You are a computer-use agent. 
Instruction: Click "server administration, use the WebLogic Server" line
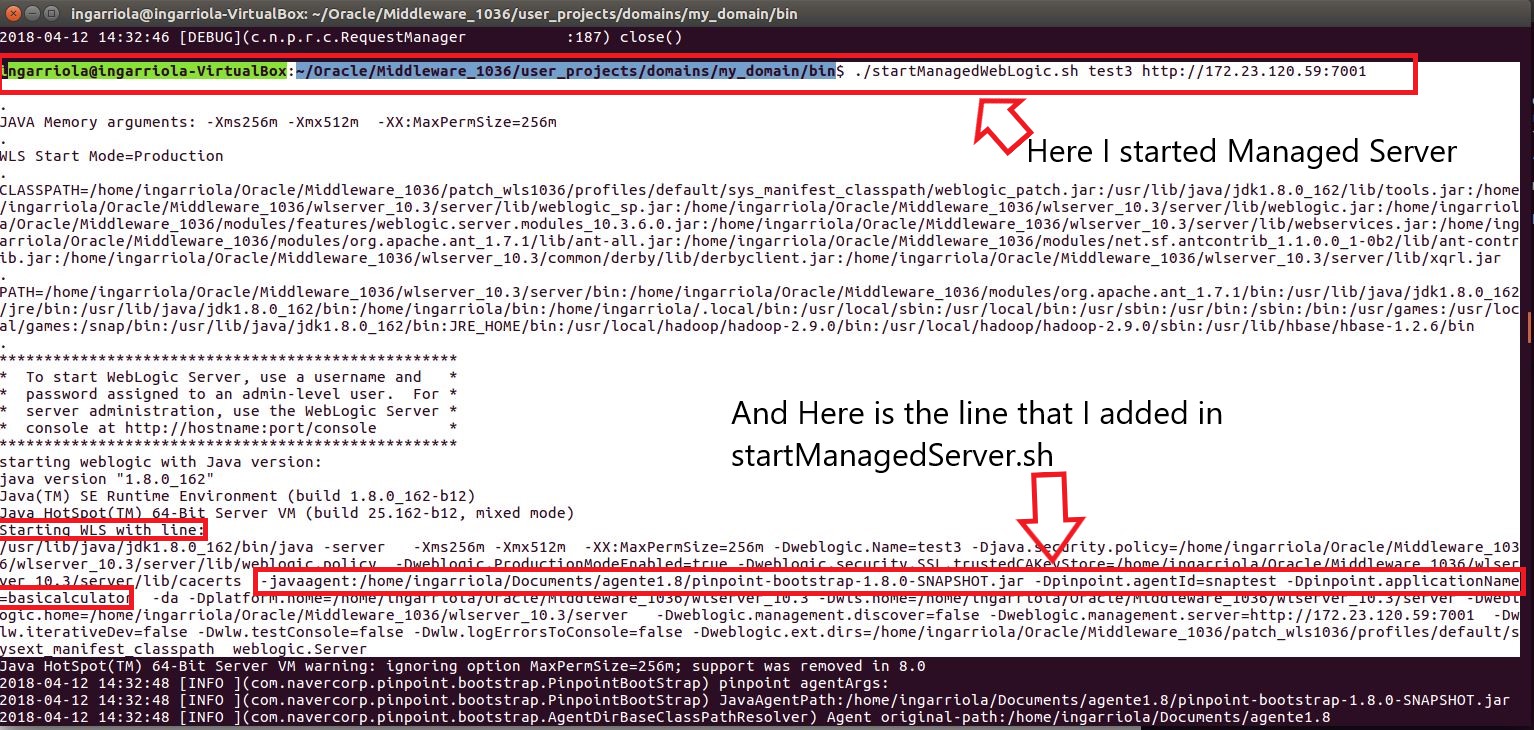(232, 411)
